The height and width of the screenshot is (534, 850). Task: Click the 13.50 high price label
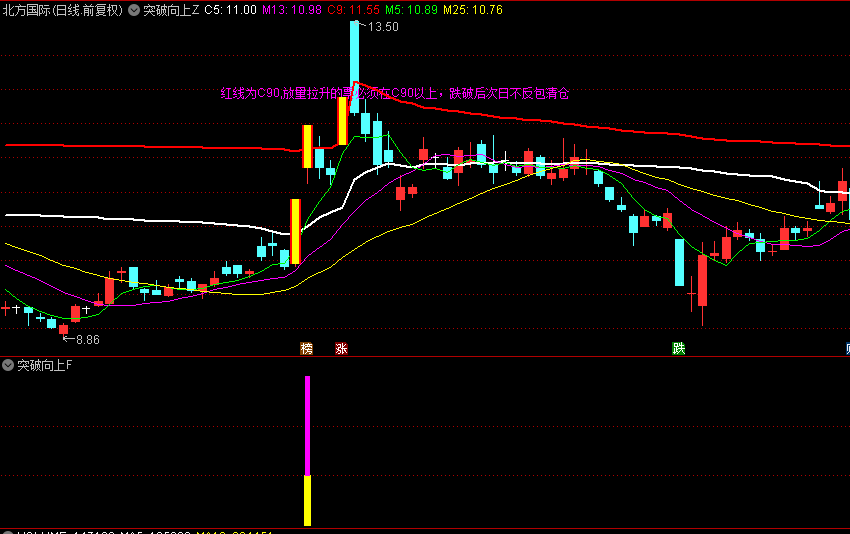(383, 27)
